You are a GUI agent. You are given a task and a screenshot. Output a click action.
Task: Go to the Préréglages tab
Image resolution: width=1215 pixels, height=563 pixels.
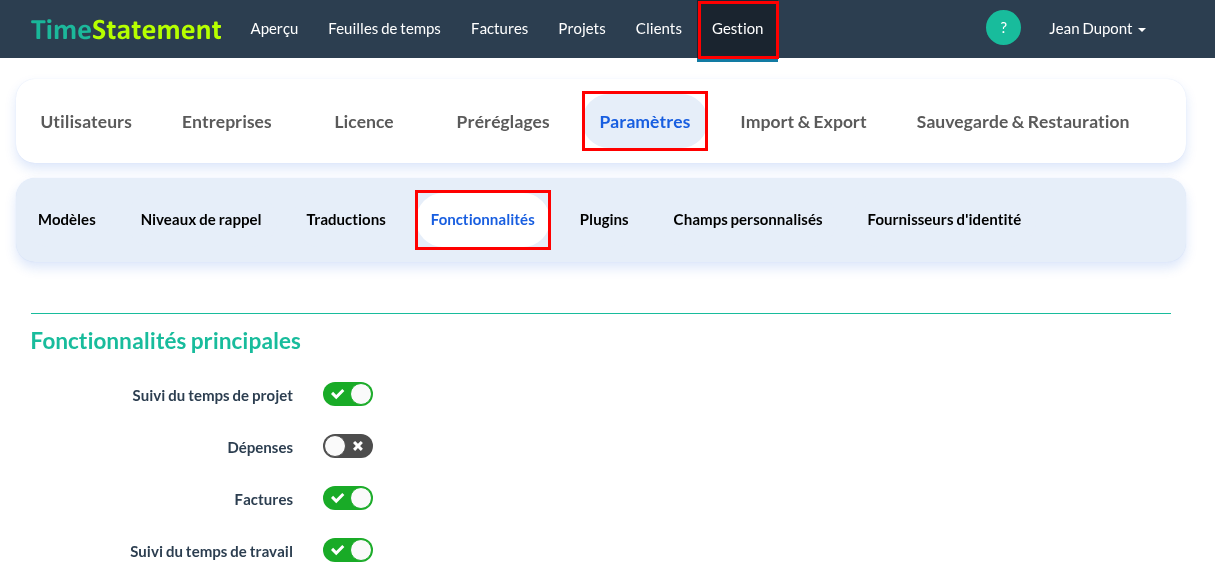503,122
